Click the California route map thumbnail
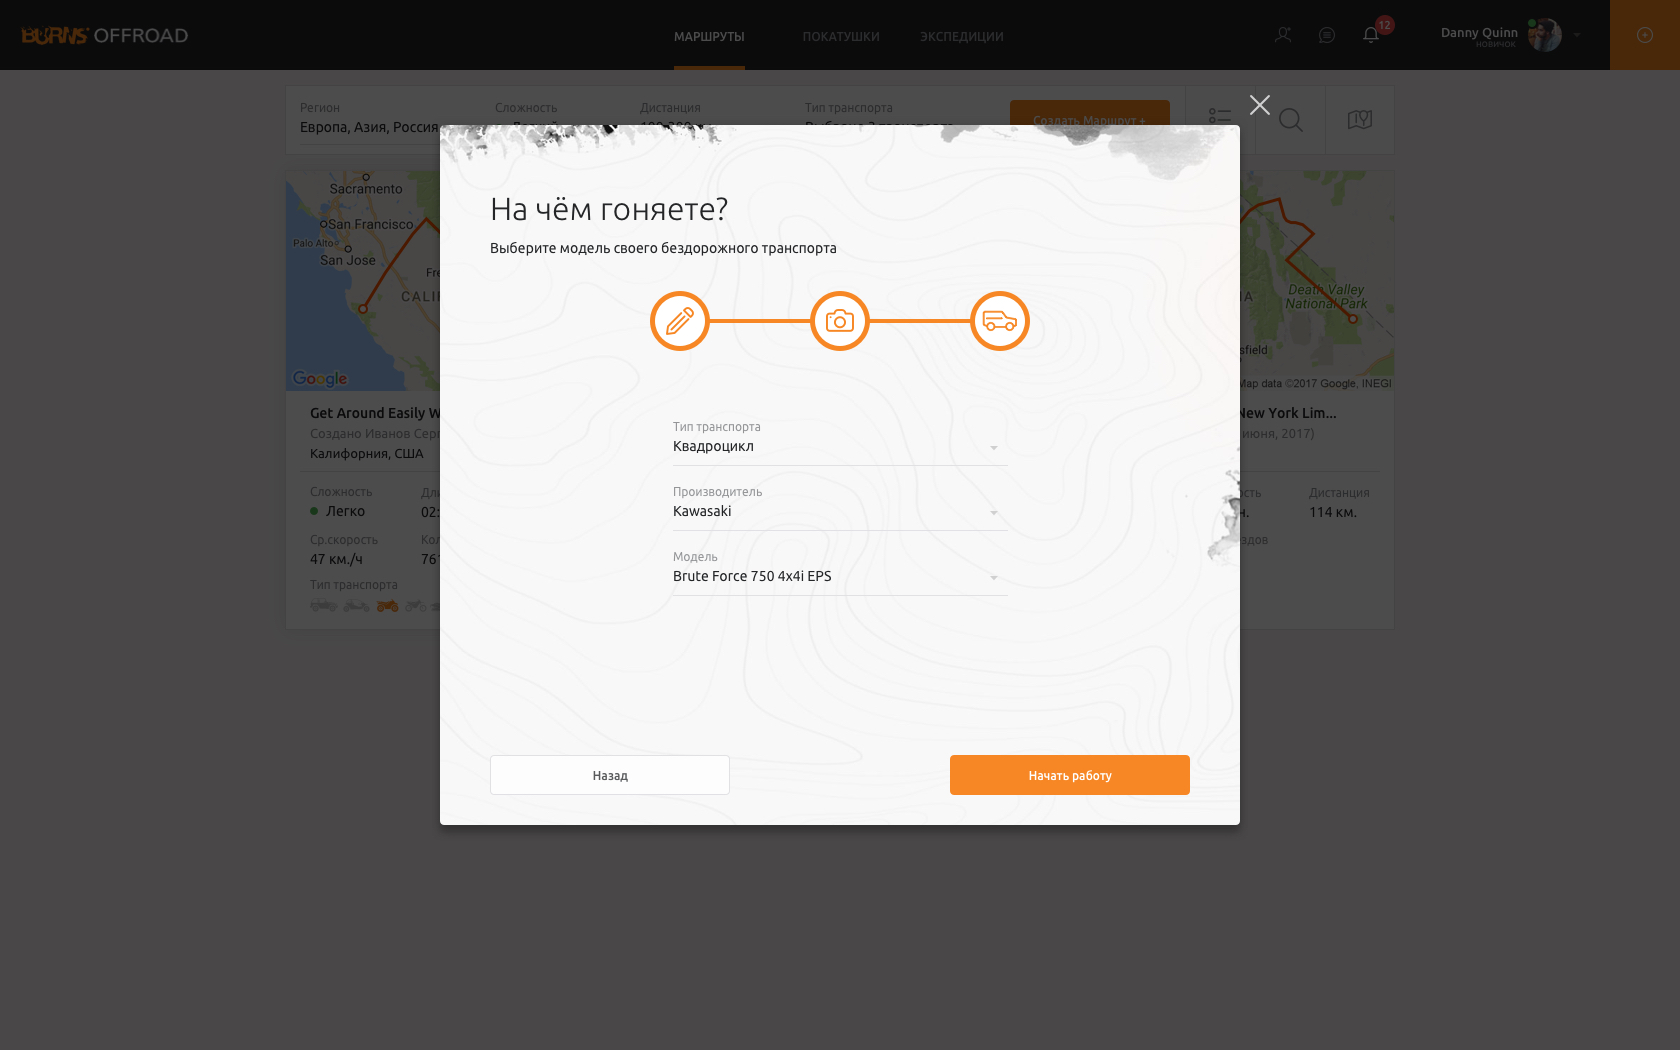This screenshot has width=1680, height=1050. [363, 280]
